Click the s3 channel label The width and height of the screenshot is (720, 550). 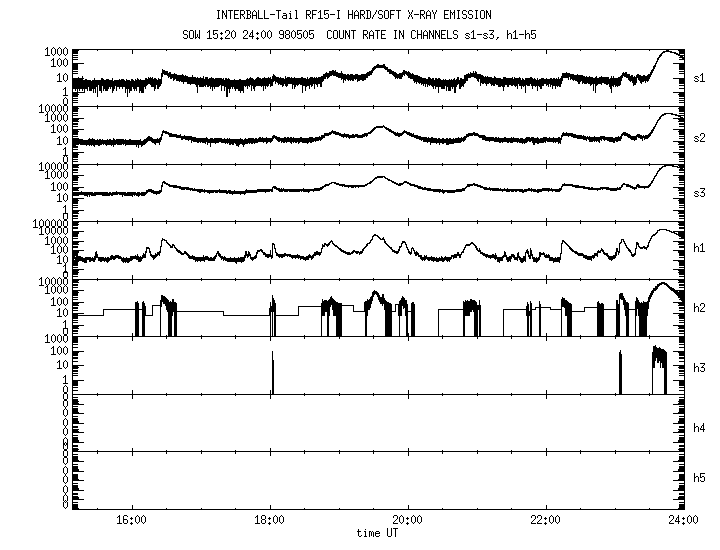[x=699, y=192]
